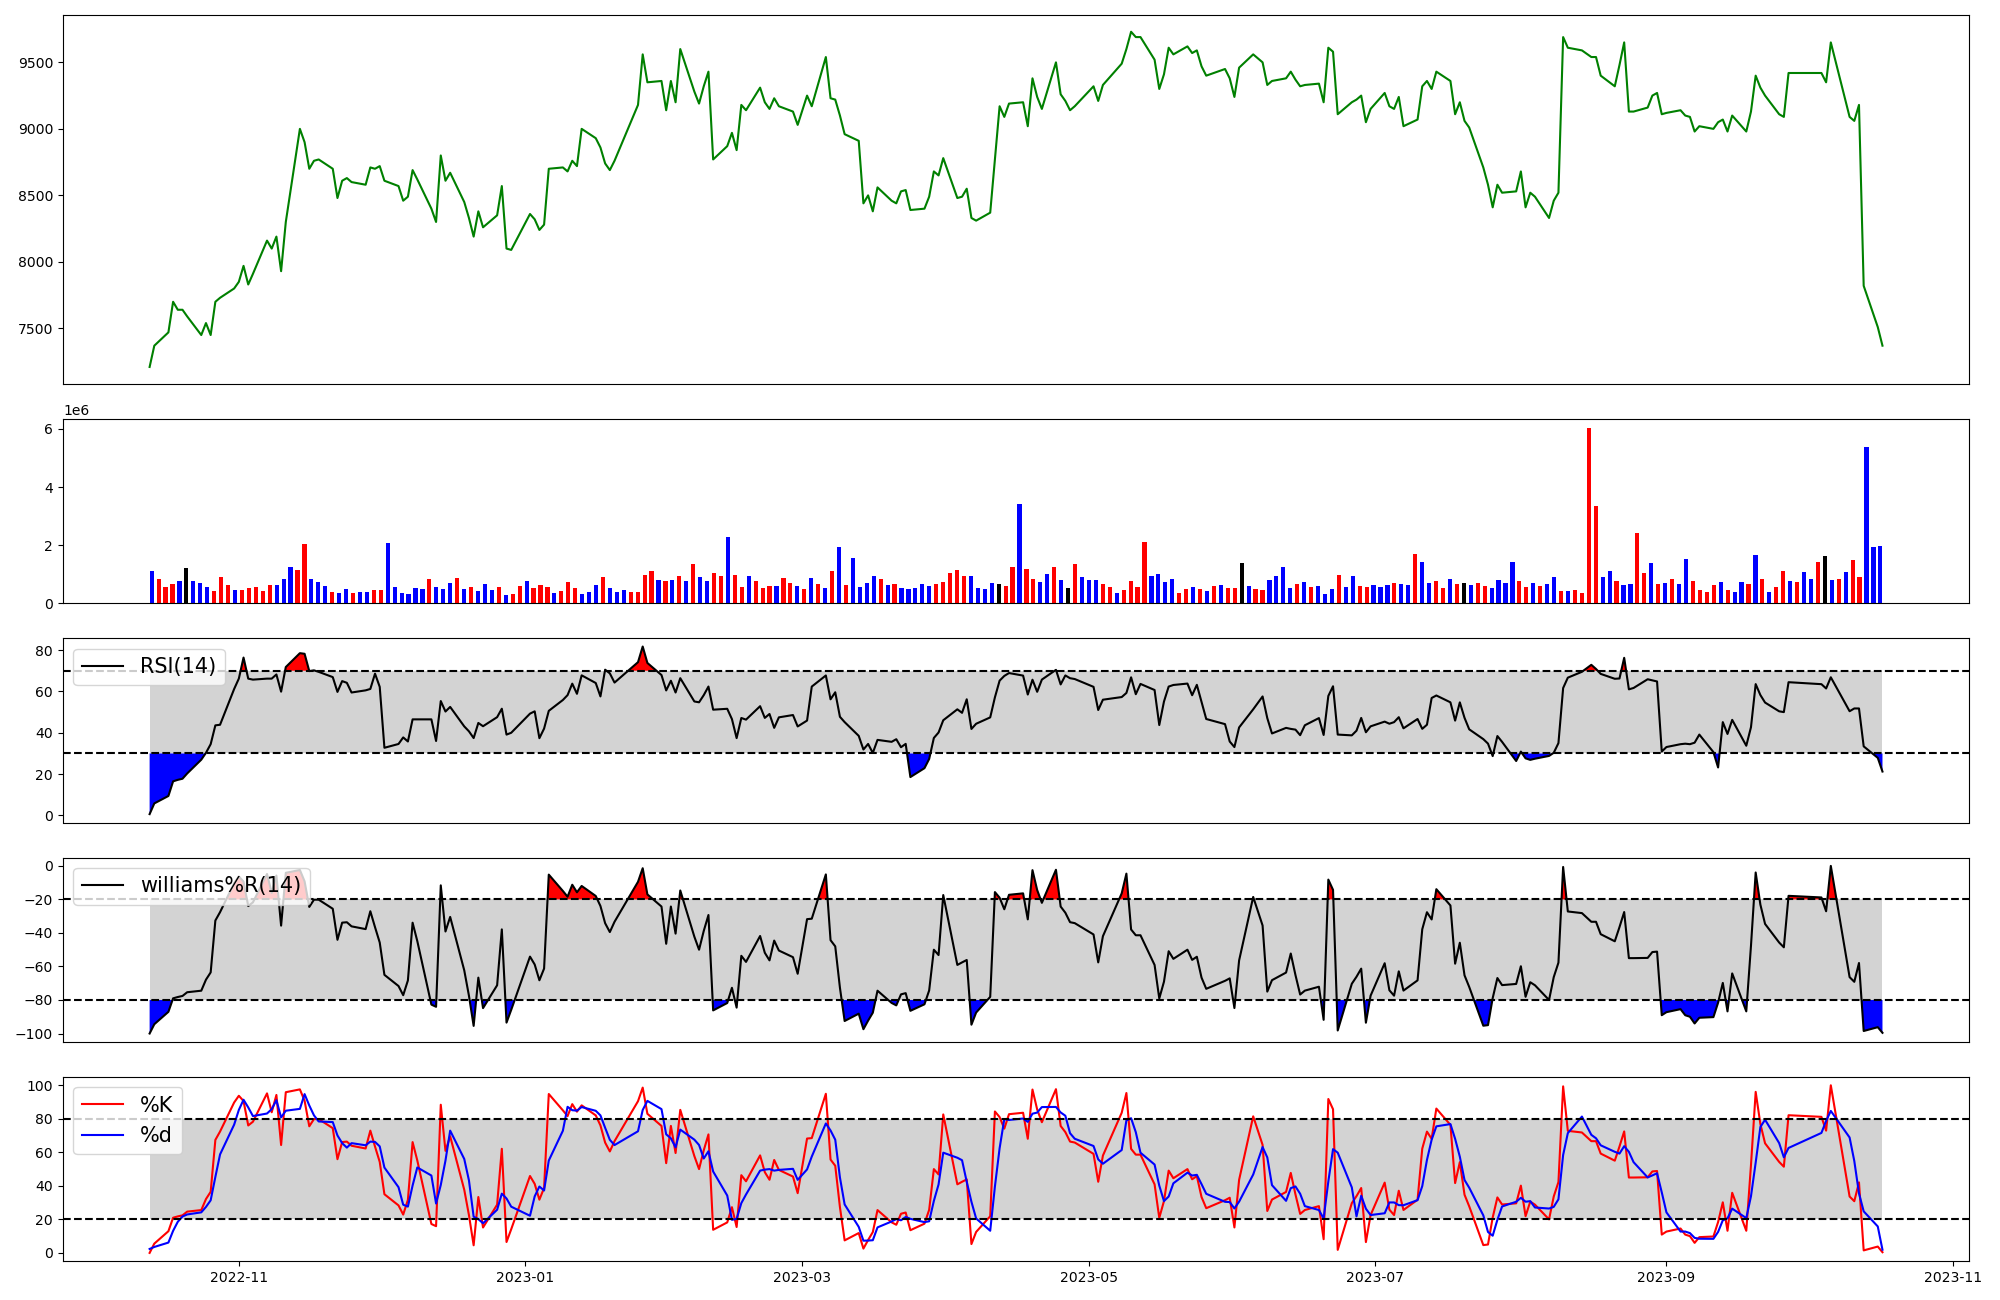2000x1300 pixels.
Task: Click the 7500 price axis label
Action: tap(36, 329)
